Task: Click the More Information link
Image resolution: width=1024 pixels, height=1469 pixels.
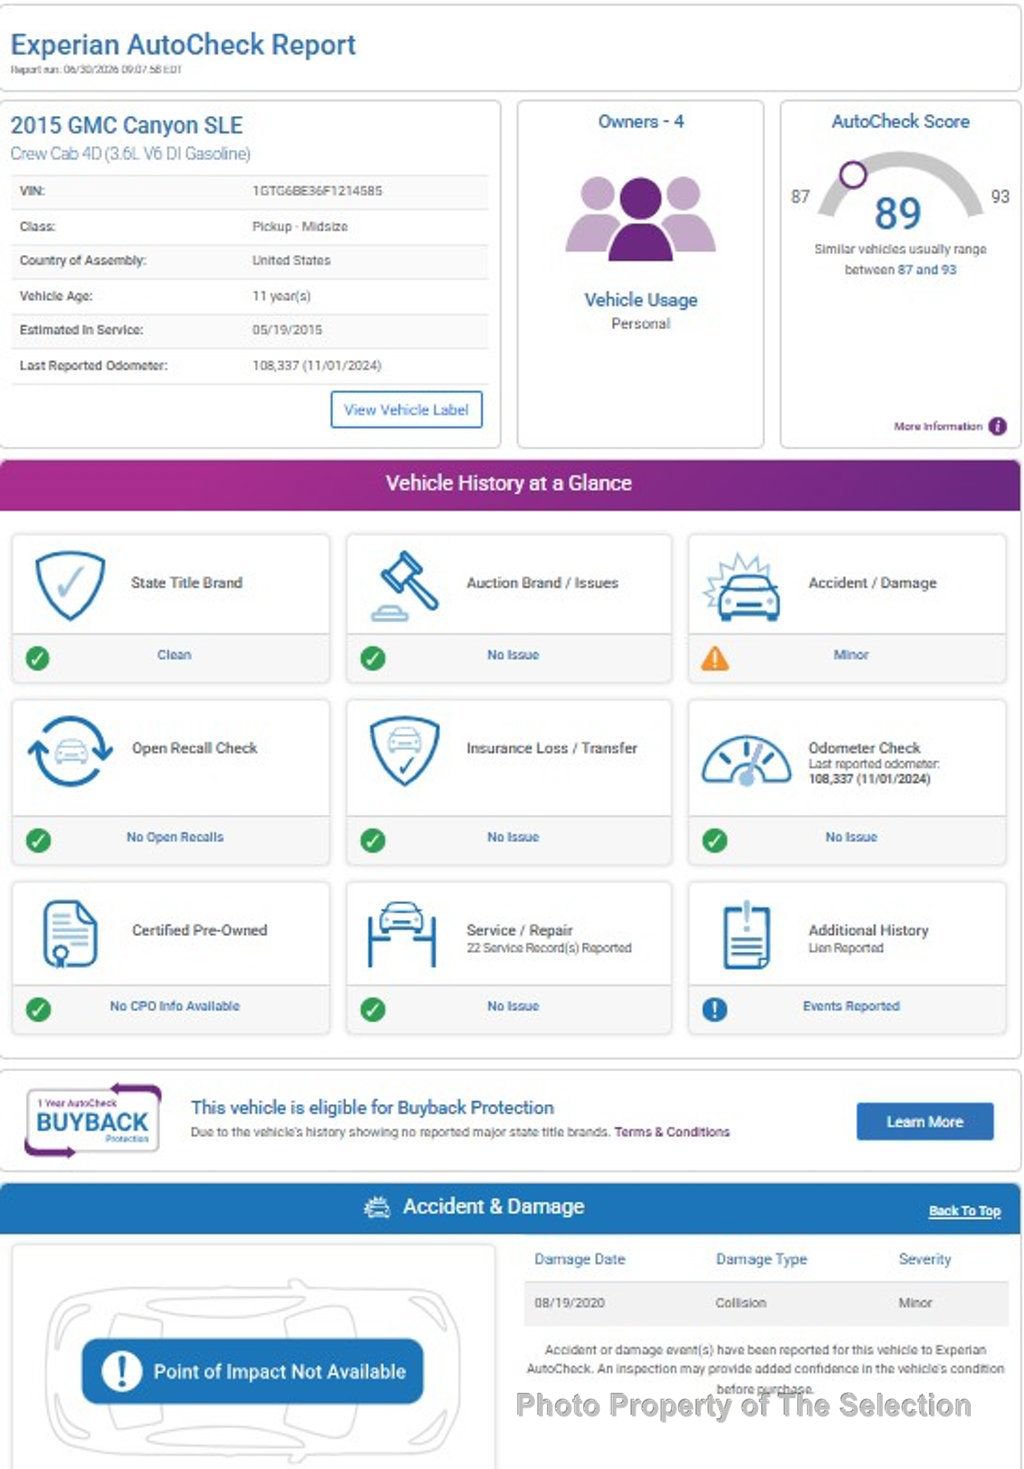Action: pos(938,426)
